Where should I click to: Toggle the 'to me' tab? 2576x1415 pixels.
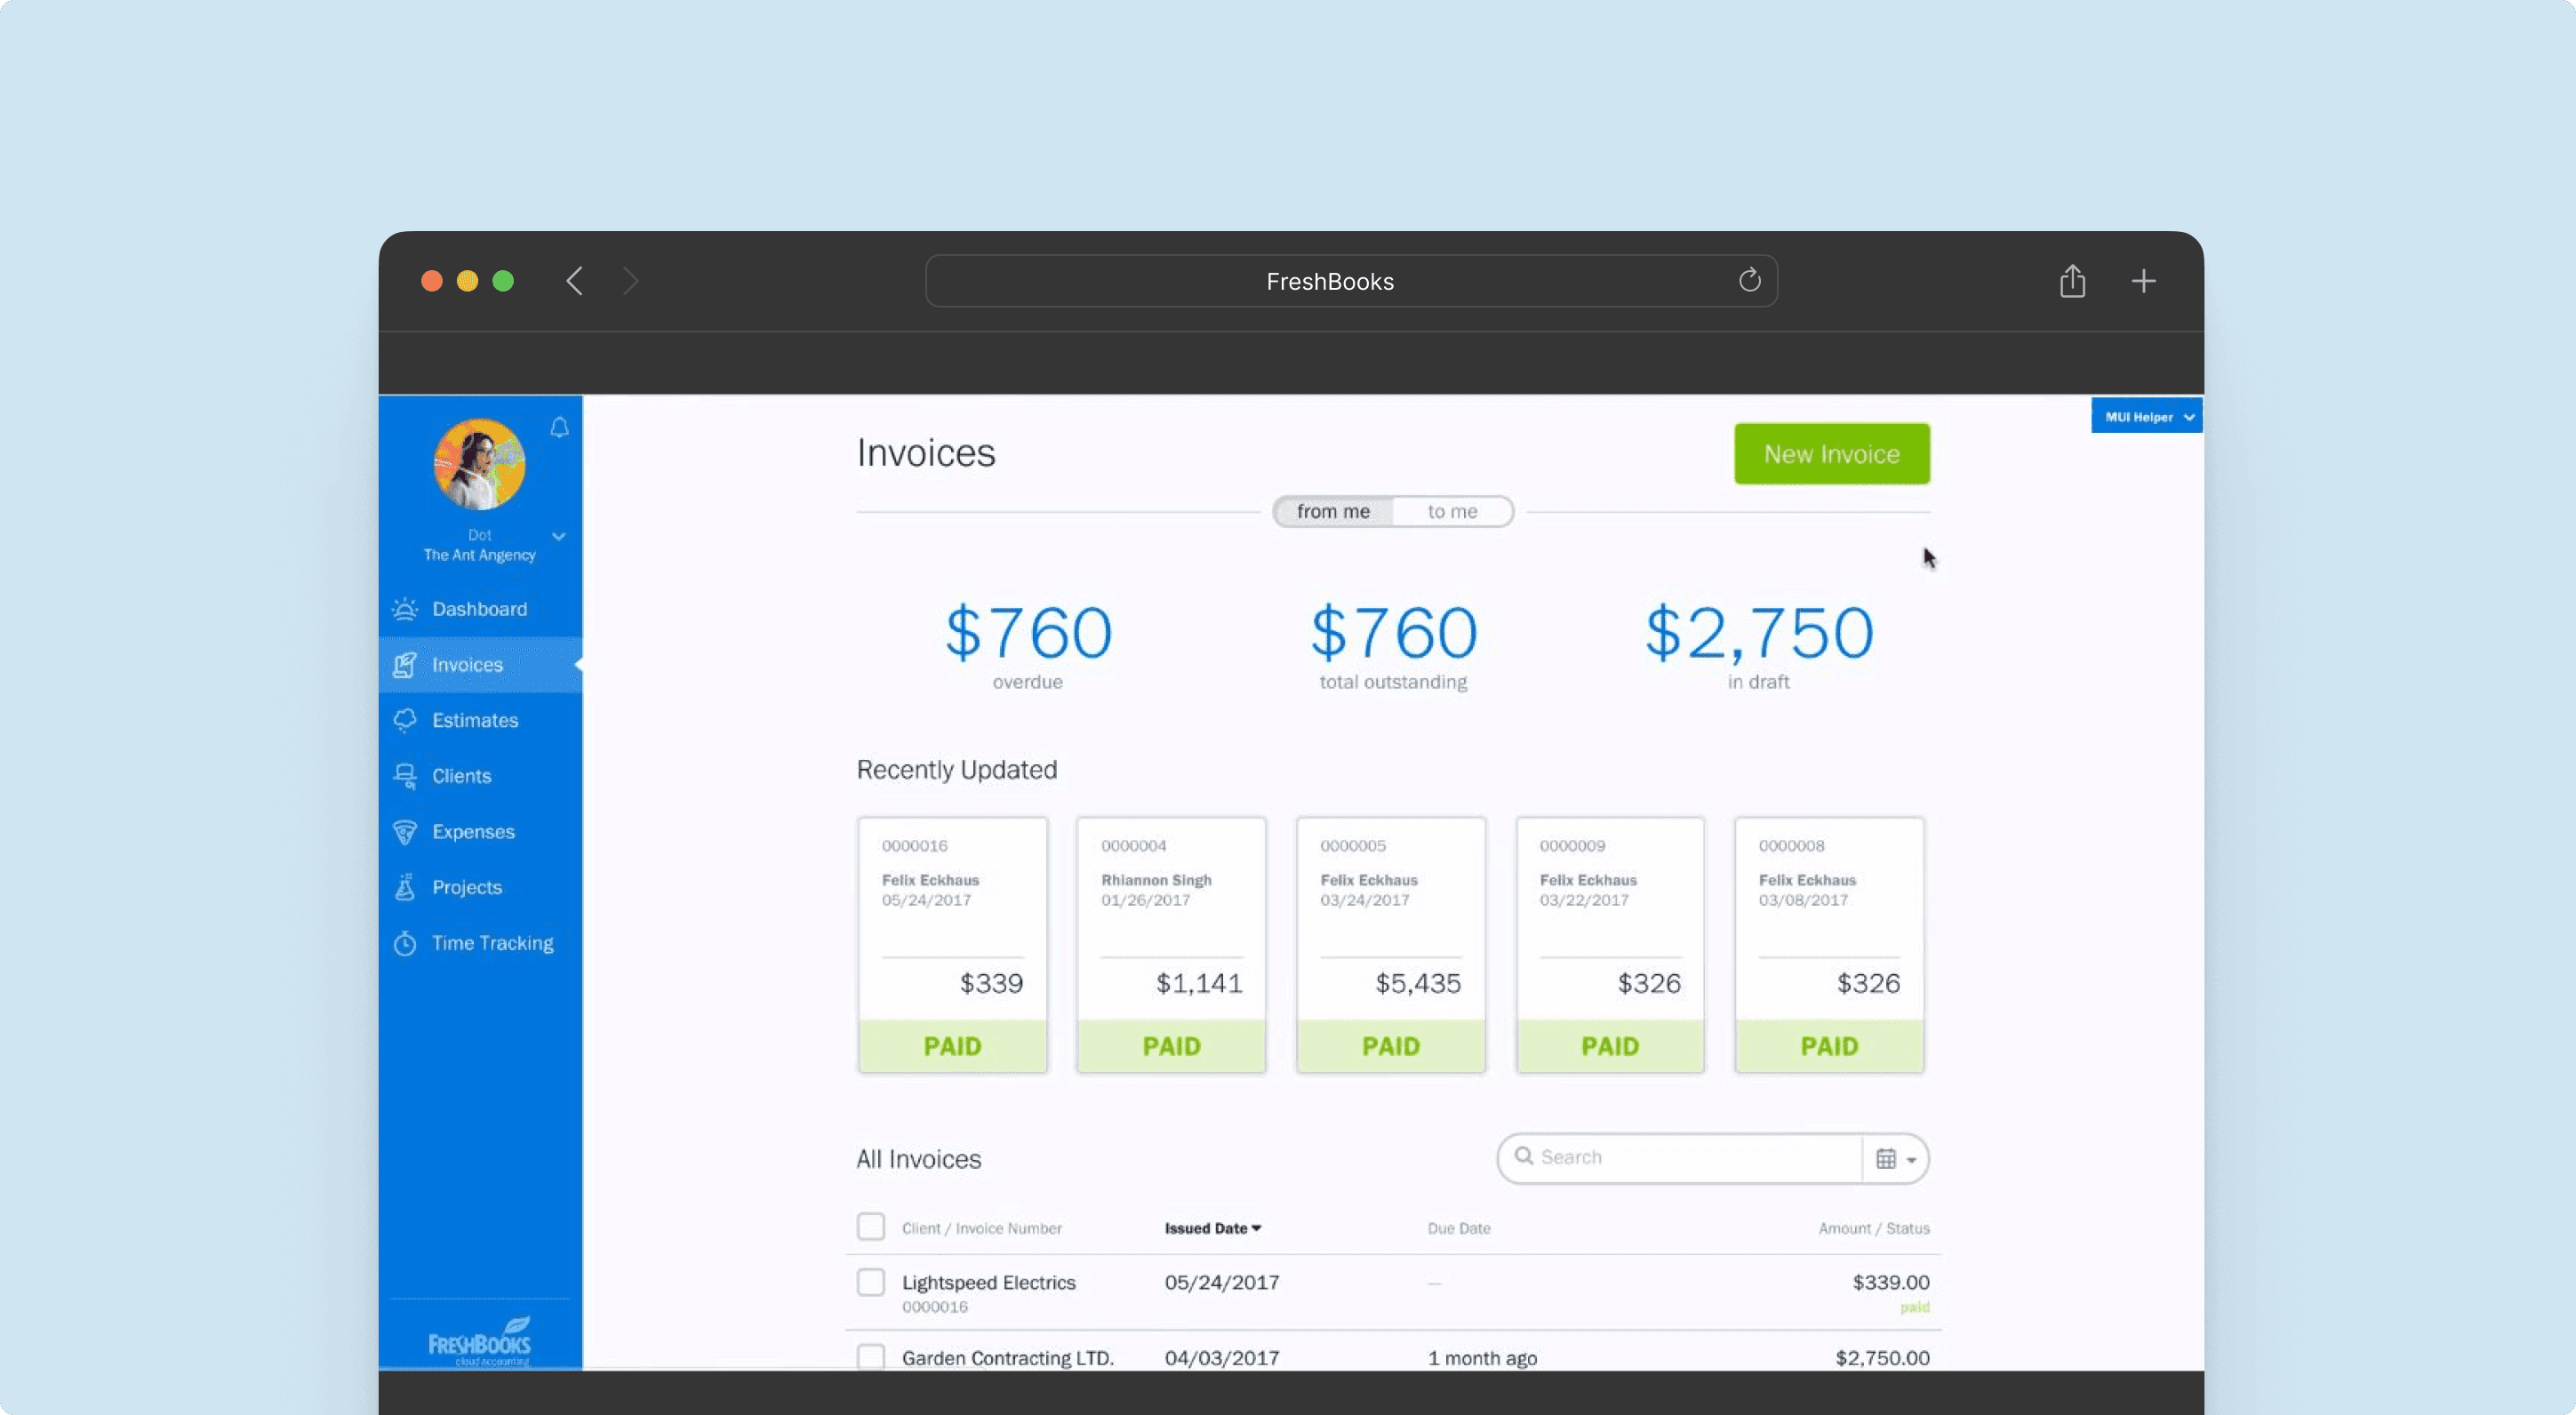tap(1451, 510)
